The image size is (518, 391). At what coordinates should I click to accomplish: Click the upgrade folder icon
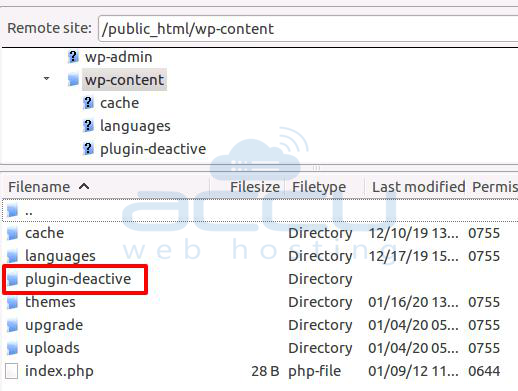click(12, 326)
